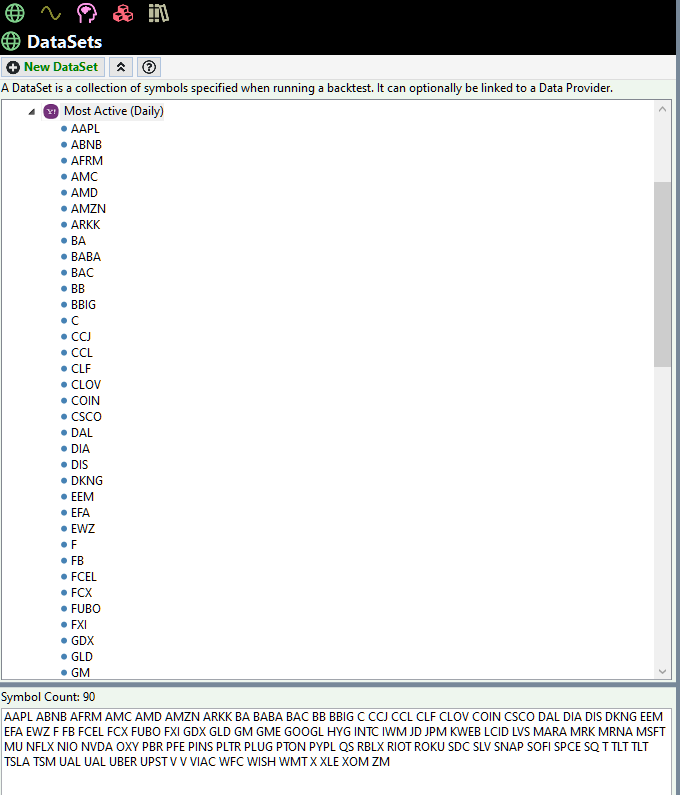
Task: Select the FCEL symbol
Action: pyautogui.click(x=84, y=576)
